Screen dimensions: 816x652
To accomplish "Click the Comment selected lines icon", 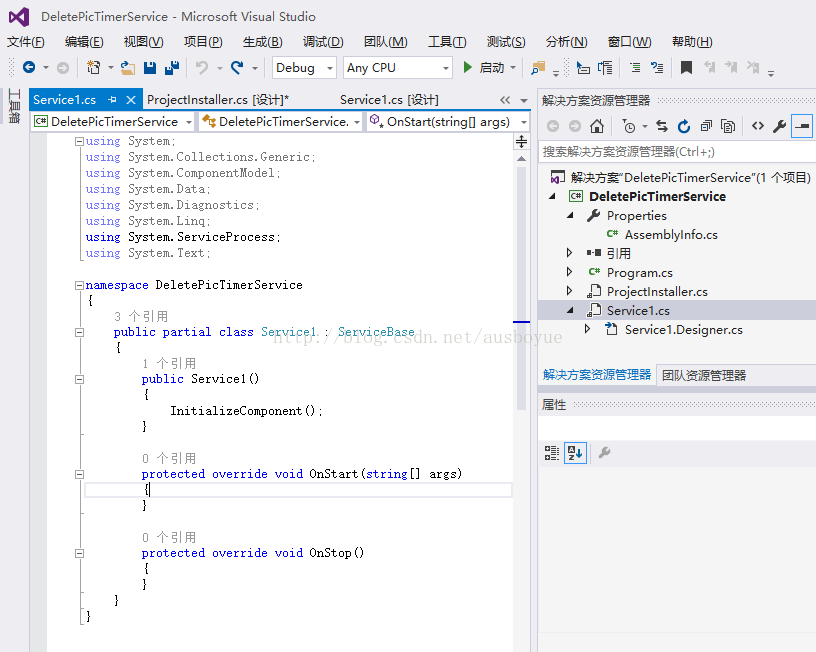I will (634, 68).
